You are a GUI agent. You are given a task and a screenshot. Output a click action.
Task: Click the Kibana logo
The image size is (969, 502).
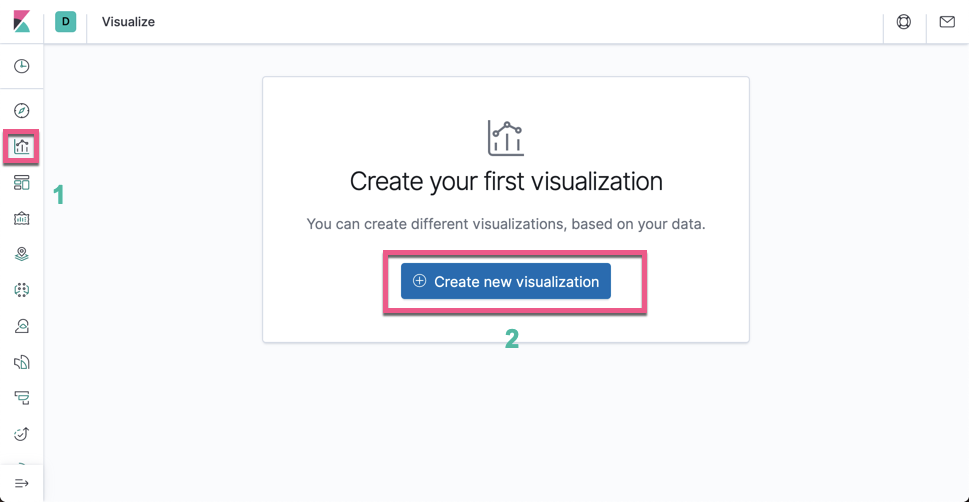click(21, 21)
